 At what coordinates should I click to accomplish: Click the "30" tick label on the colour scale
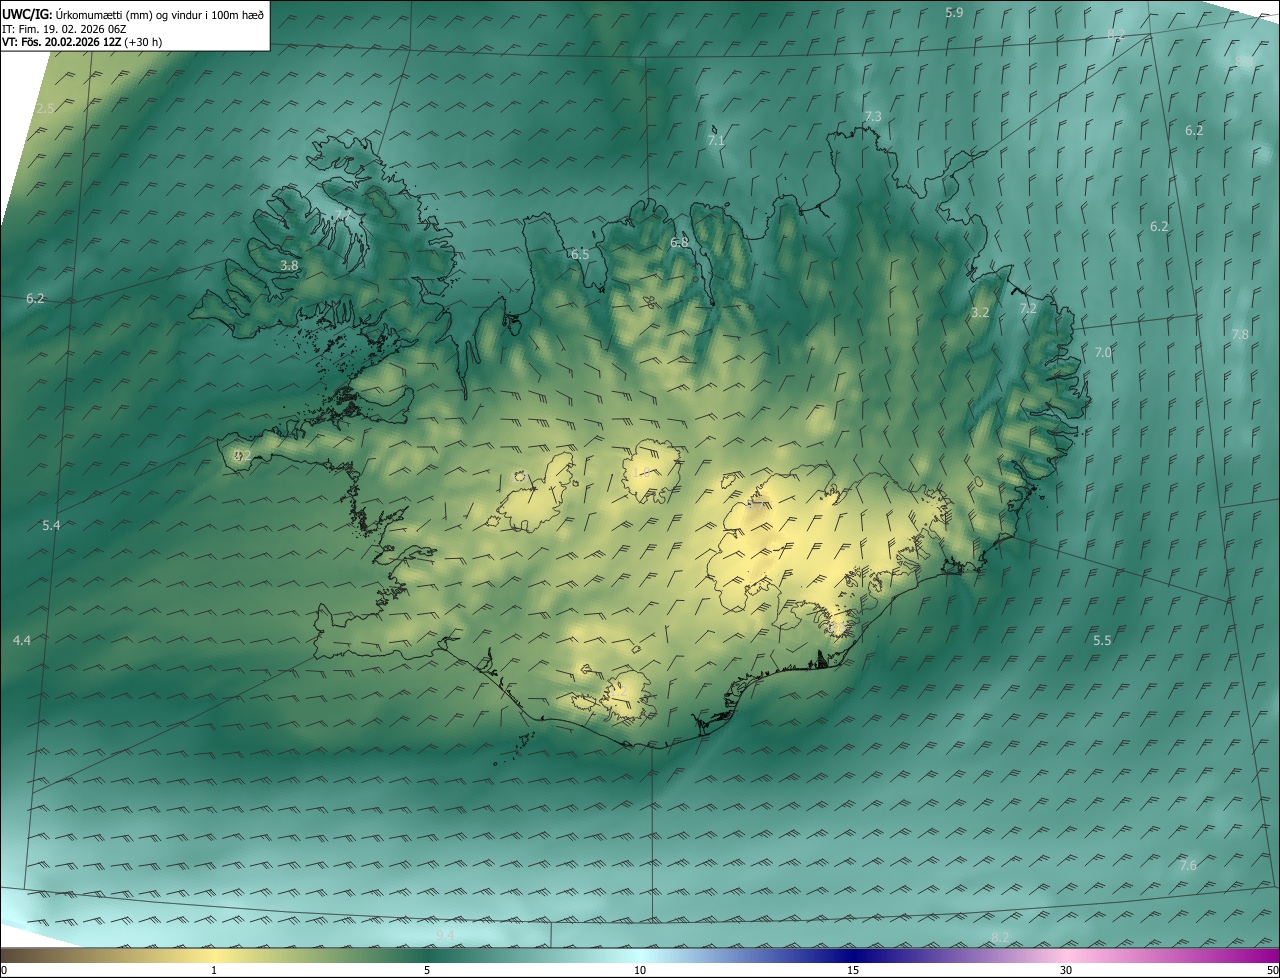pyautogui.click(x=1066, y=971)
